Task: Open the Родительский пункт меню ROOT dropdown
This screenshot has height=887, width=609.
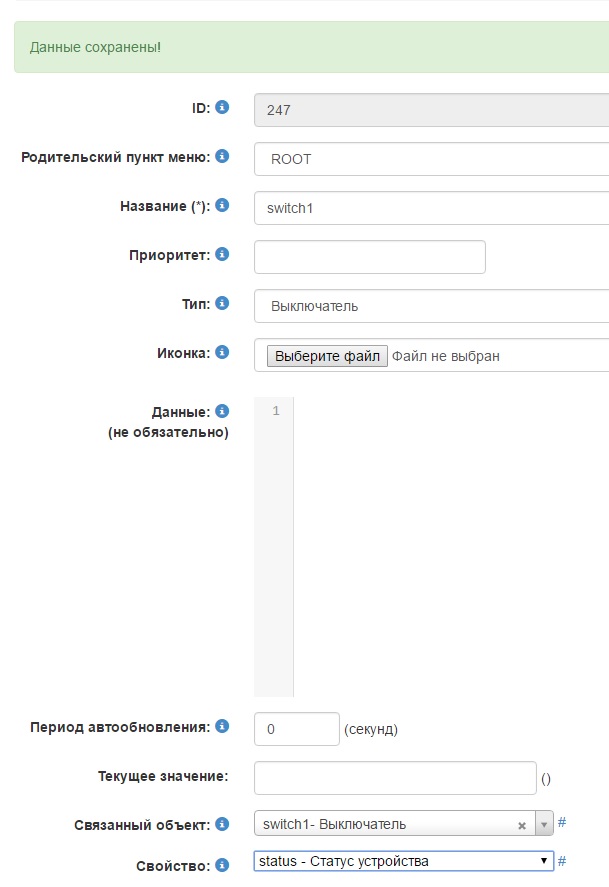Action: 431,159
